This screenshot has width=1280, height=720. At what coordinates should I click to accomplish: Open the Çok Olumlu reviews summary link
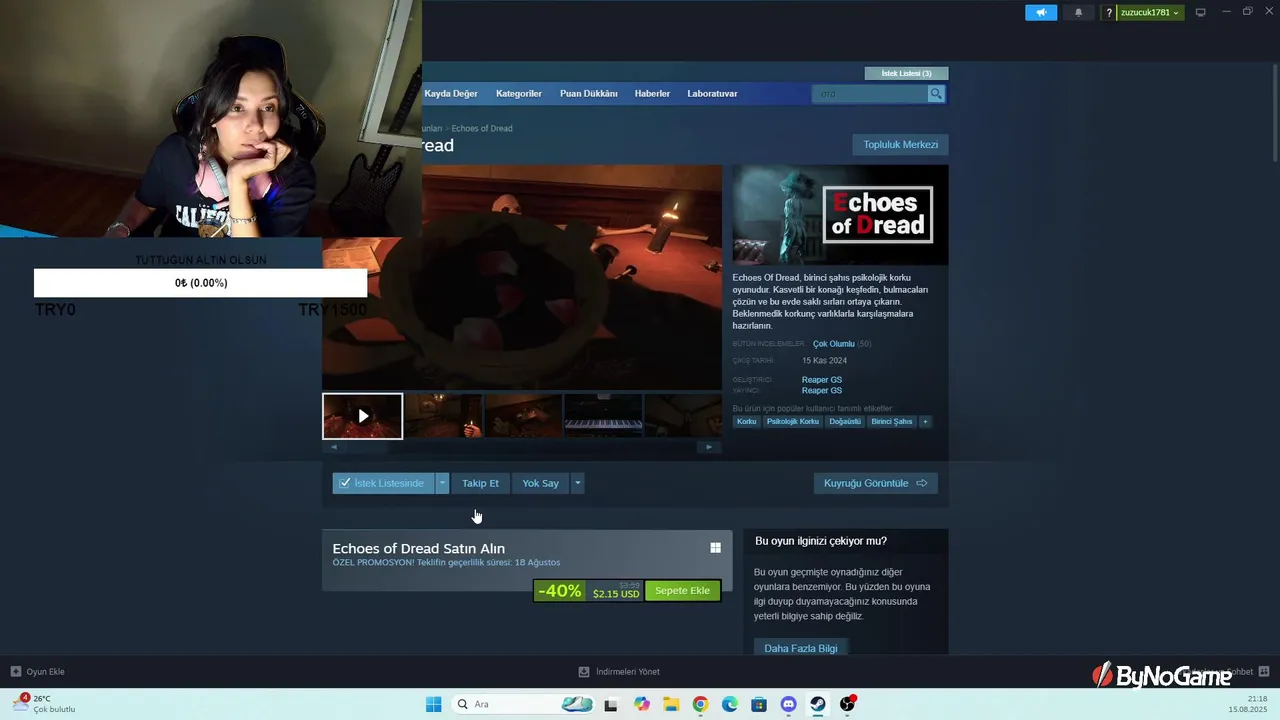834,344
